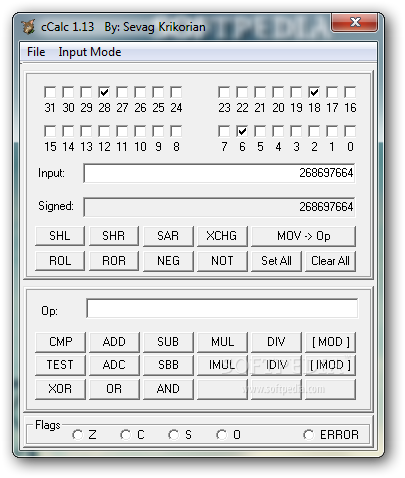Click the [ IMOD ] button
Image resolution: width=405 pixels, height=478 pixels.
pyautogui.click(x=330, y=365)
